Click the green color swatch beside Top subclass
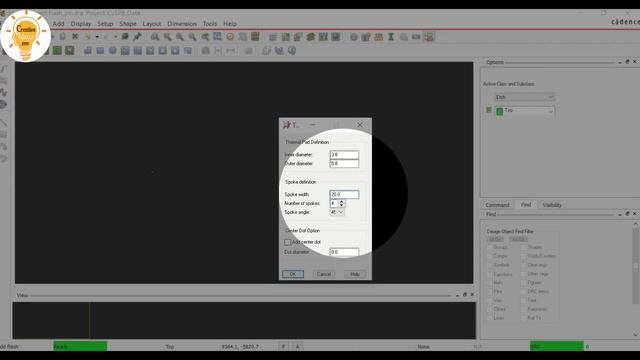The height and width of the screenshot is (360, 640). tap(499, 111)
